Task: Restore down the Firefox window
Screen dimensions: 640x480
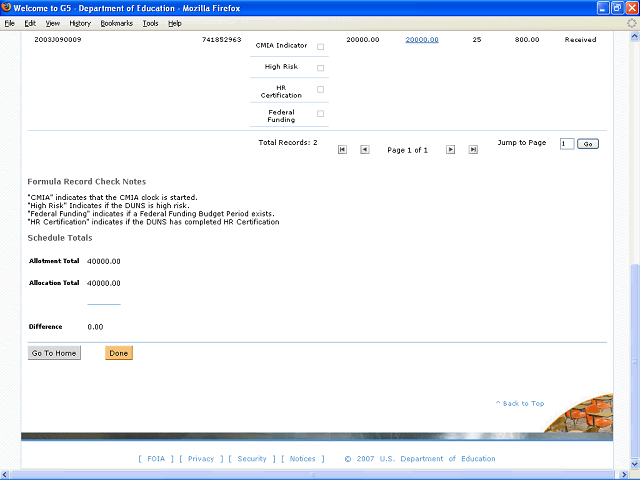Action: click(x=618, y=8)
